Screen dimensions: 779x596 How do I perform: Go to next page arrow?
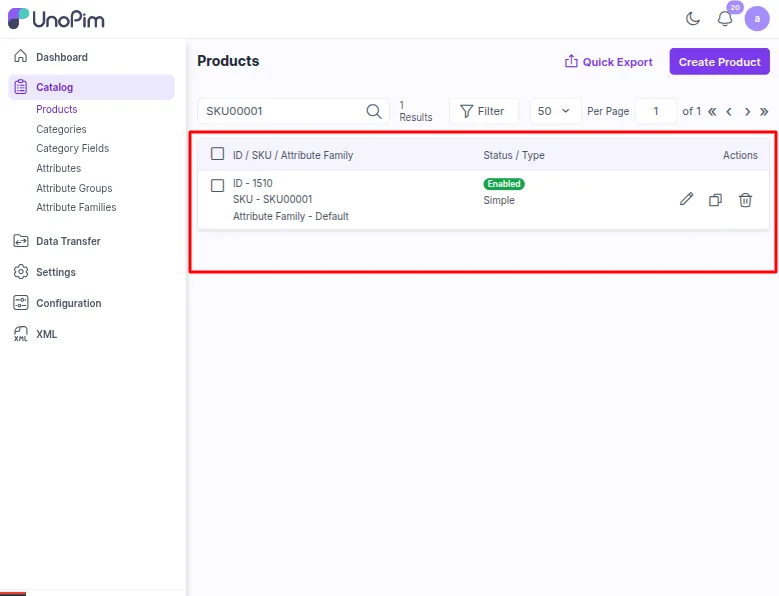click(x=747, y=111)
